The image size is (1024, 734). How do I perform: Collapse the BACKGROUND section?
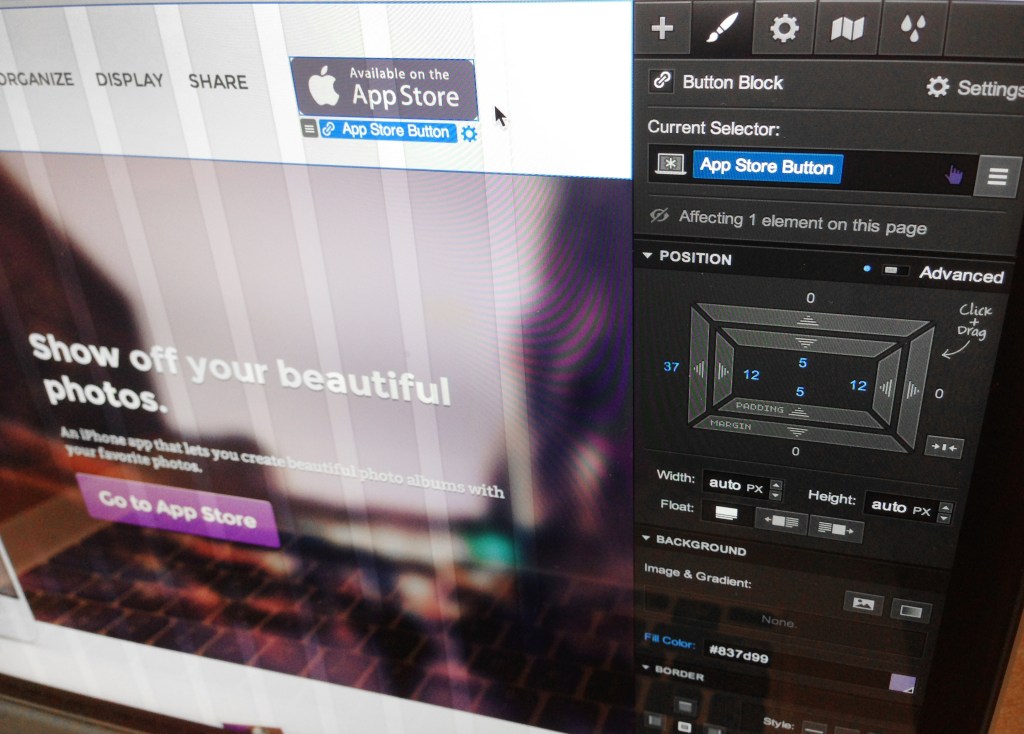coord(694,544)
